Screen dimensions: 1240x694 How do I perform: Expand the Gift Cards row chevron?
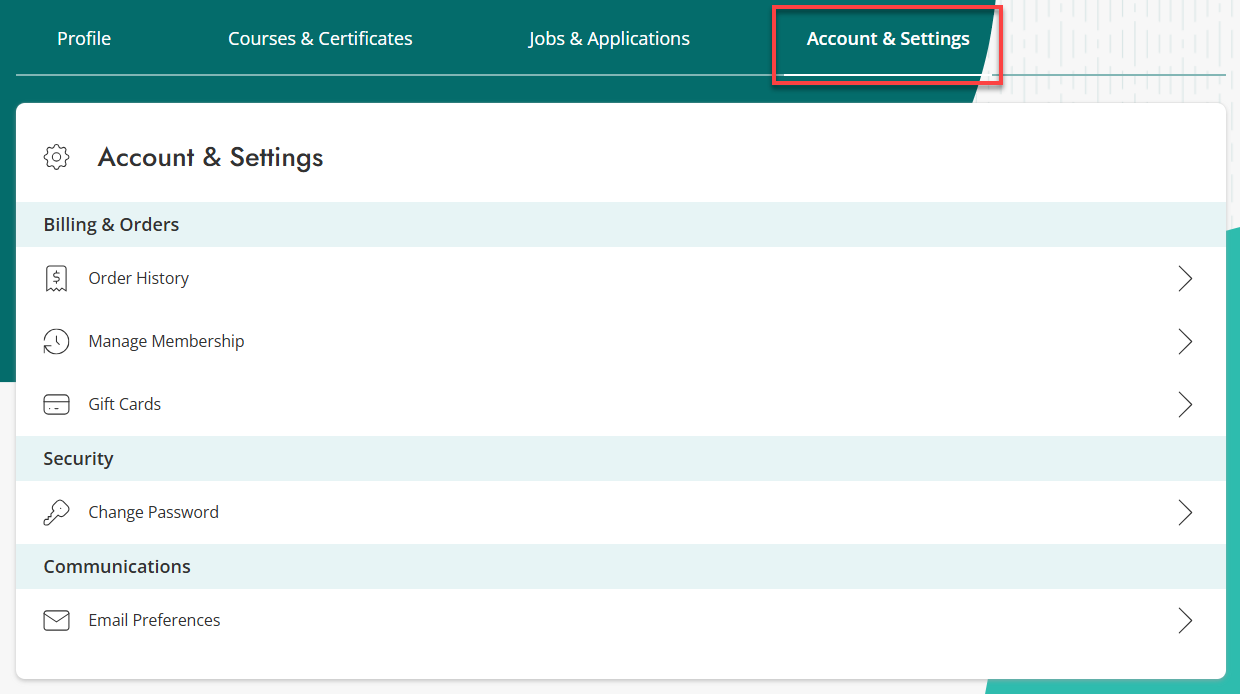(x=1185, y=405)
